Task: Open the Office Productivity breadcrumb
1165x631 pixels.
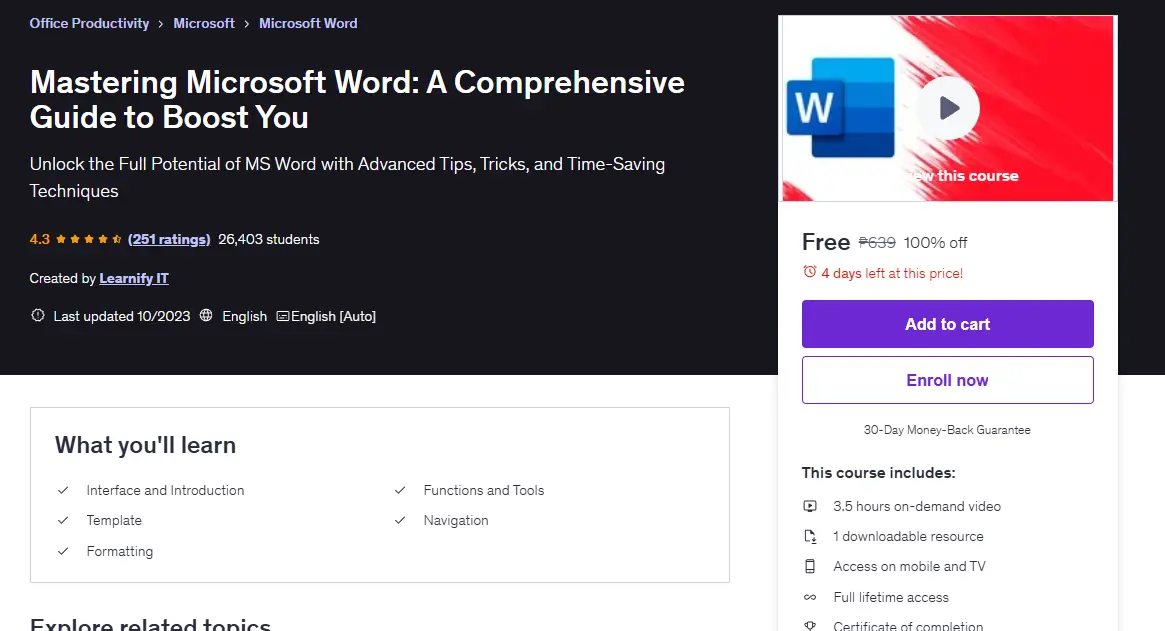Action: [x=89, y=23]
